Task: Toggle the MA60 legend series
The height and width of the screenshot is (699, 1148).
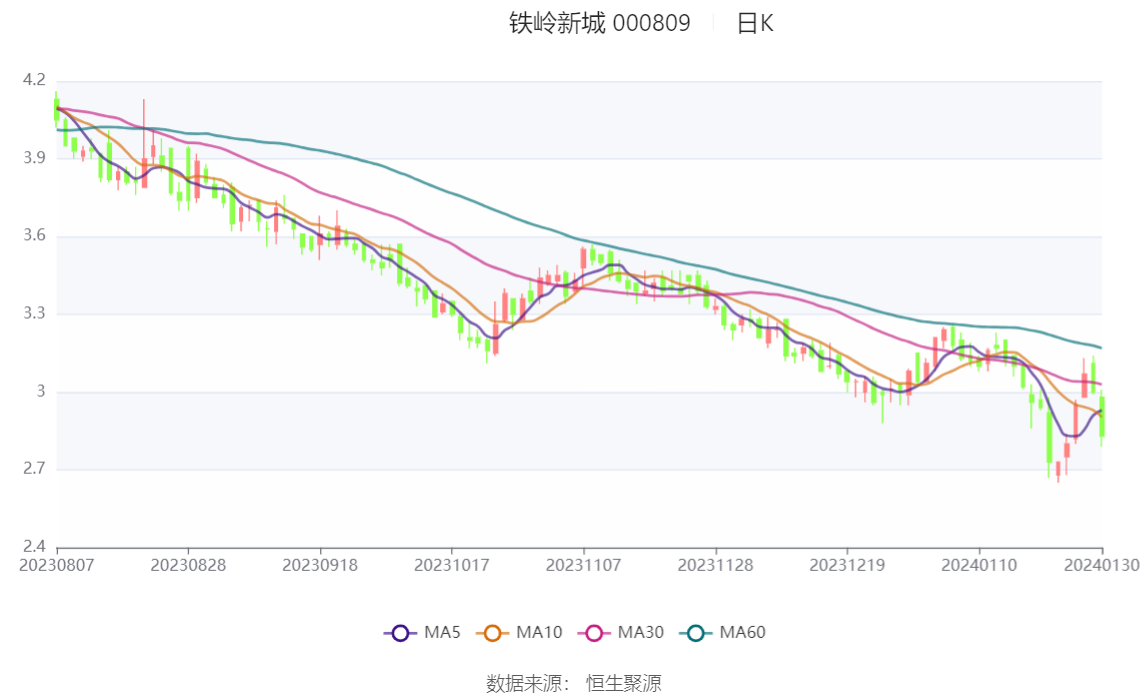Action: (723, 632)
